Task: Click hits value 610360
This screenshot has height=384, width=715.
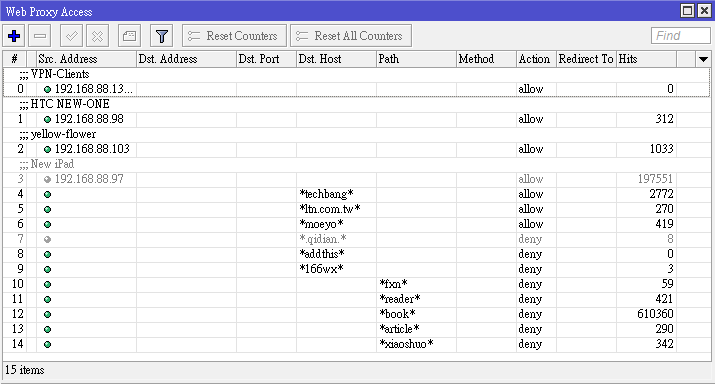Action: click(655, 315)
